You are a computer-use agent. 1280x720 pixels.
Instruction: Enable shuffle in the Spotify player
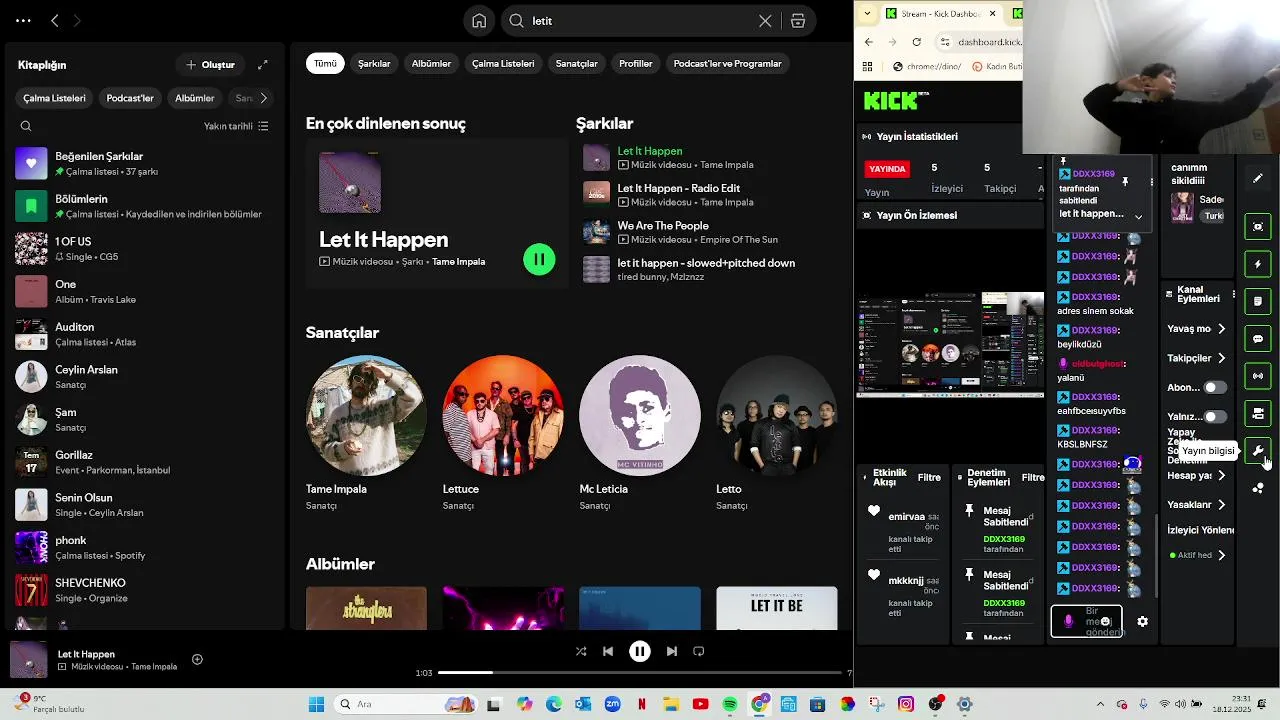point(581,651)
